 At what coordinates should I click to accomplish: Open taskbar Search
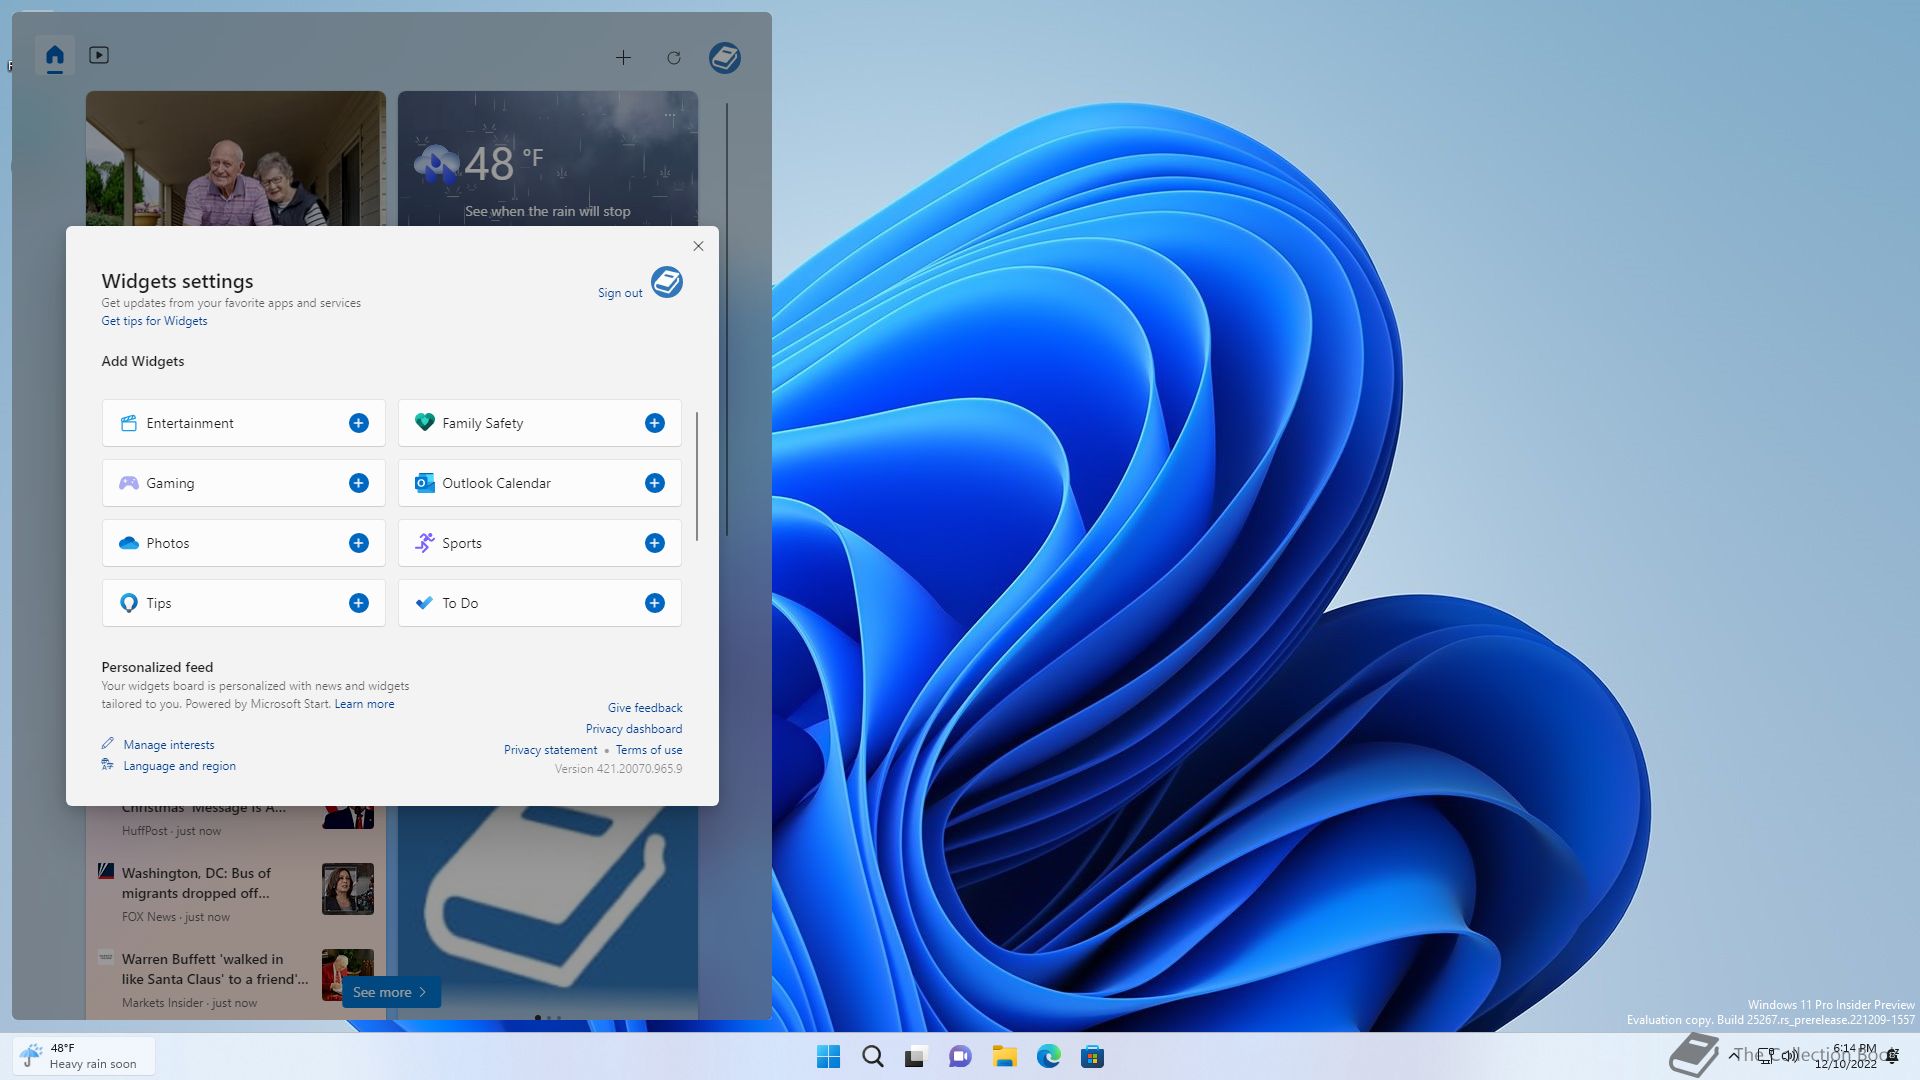pyautogui.click(x=872, y=1056)
